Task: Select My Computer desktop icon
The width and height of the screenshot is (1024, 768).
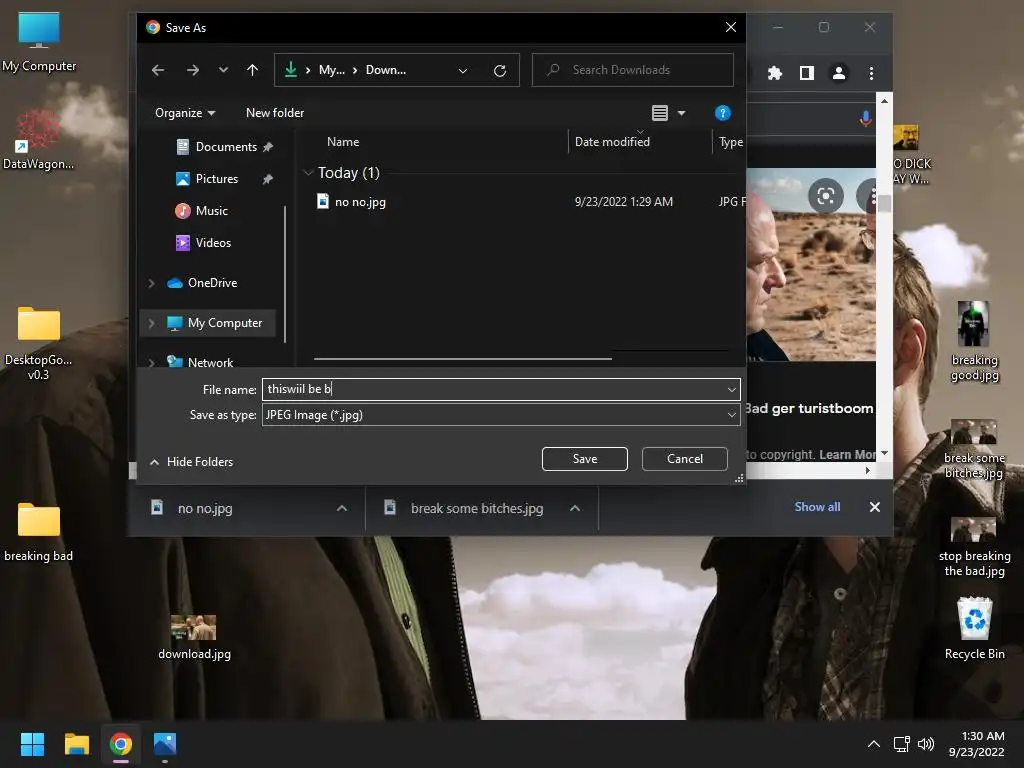Action: (x=39, y=42)
